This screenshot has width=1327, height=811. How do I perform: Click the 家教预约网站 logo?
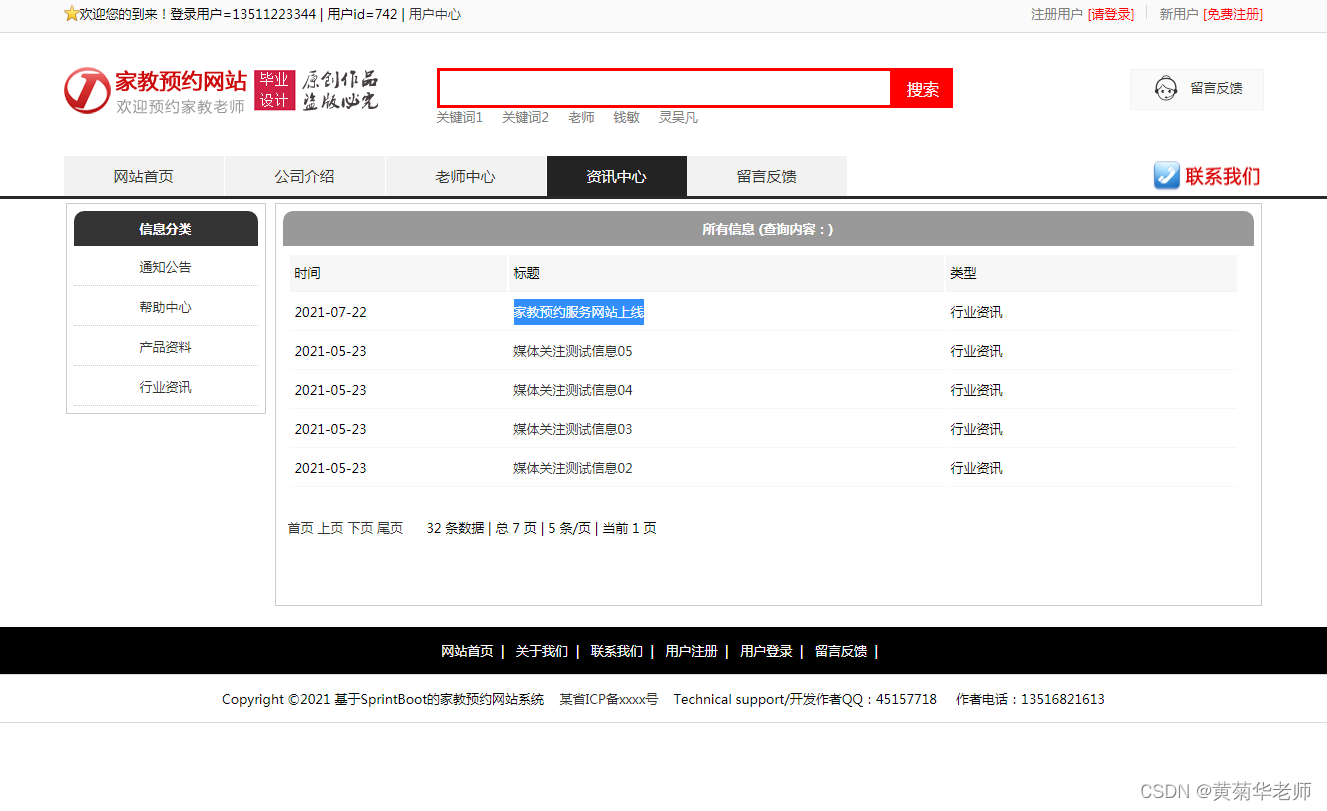click(152, 90)
